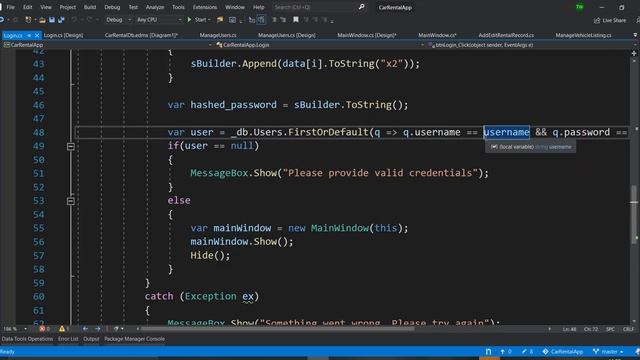640x360 pixels.
Task: Click hashed_password on line 46
Action: (x=233, y=105)
